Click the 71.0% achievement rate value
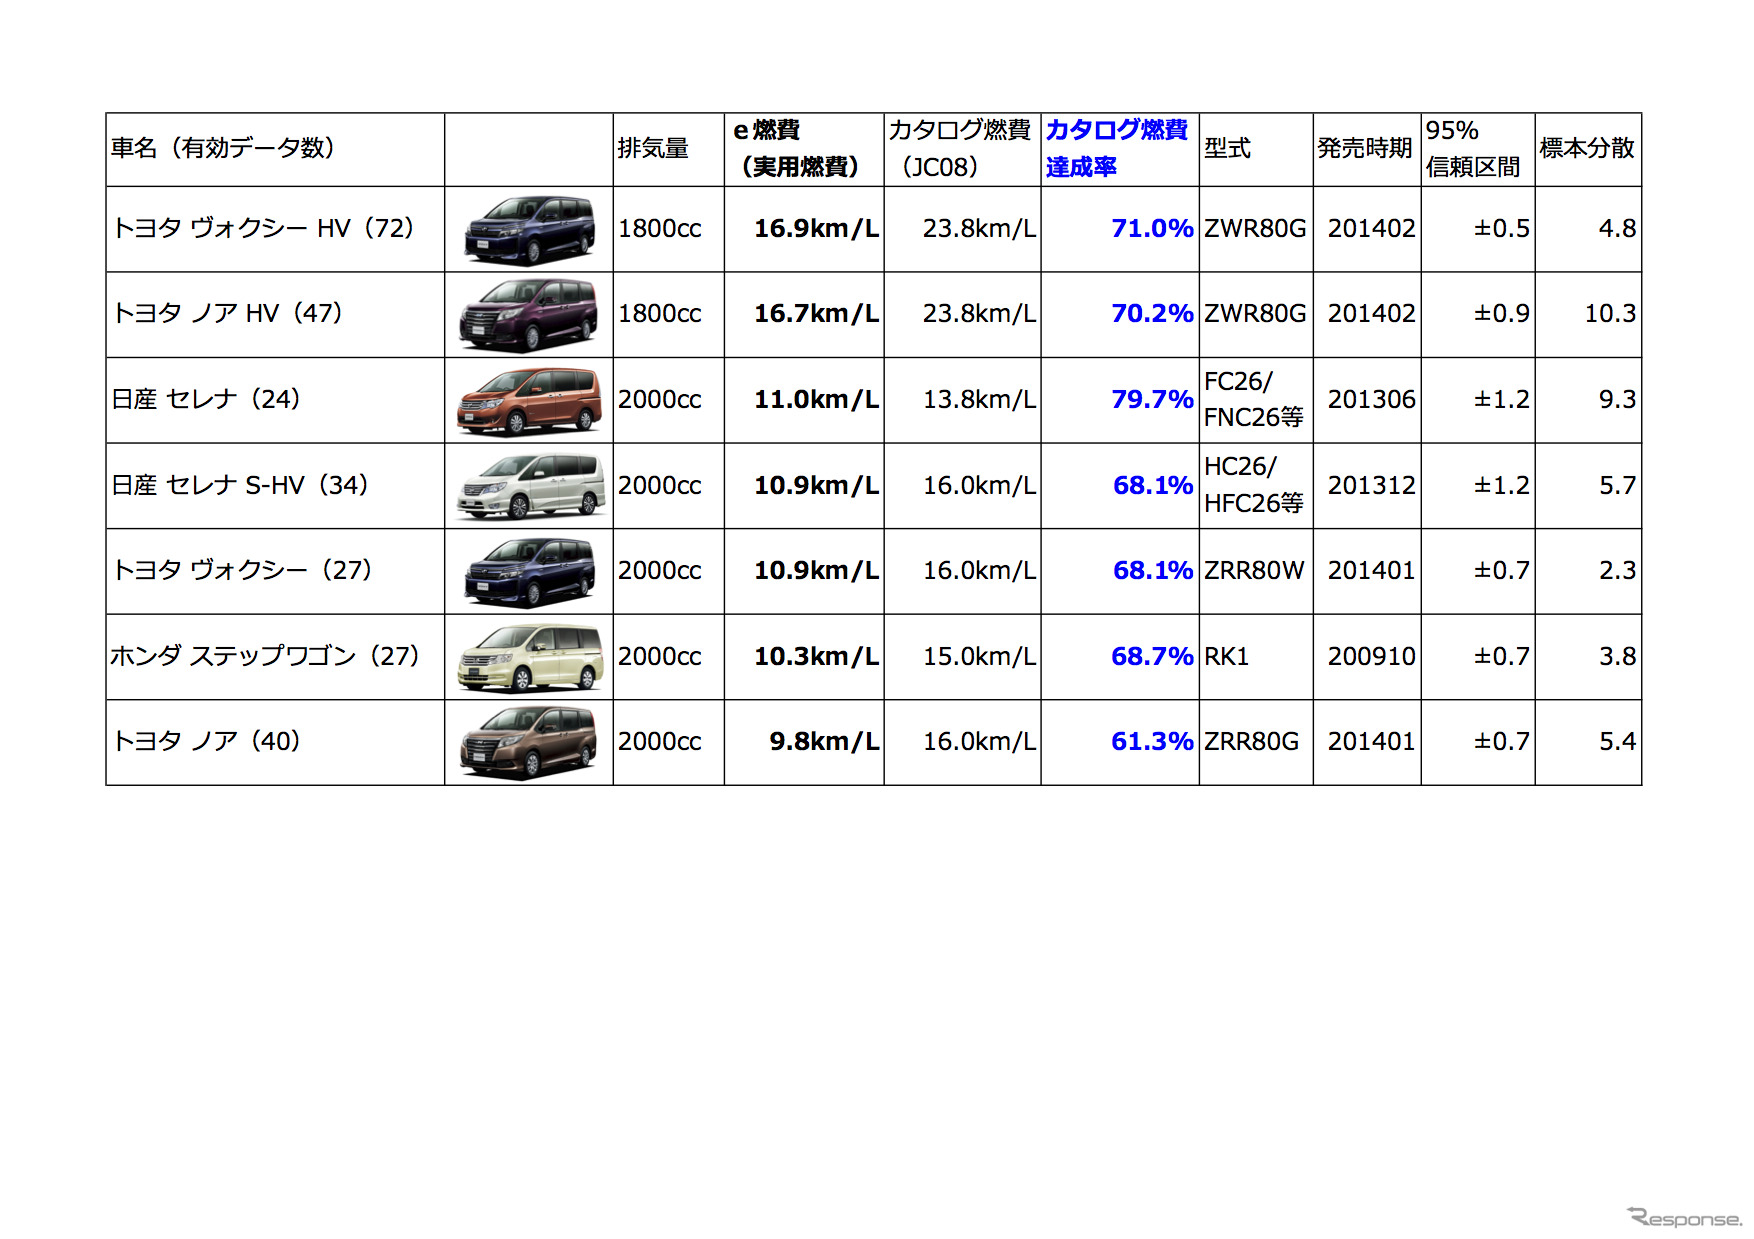This screenshot has height=1239, width=1754. click(1151, 229)
